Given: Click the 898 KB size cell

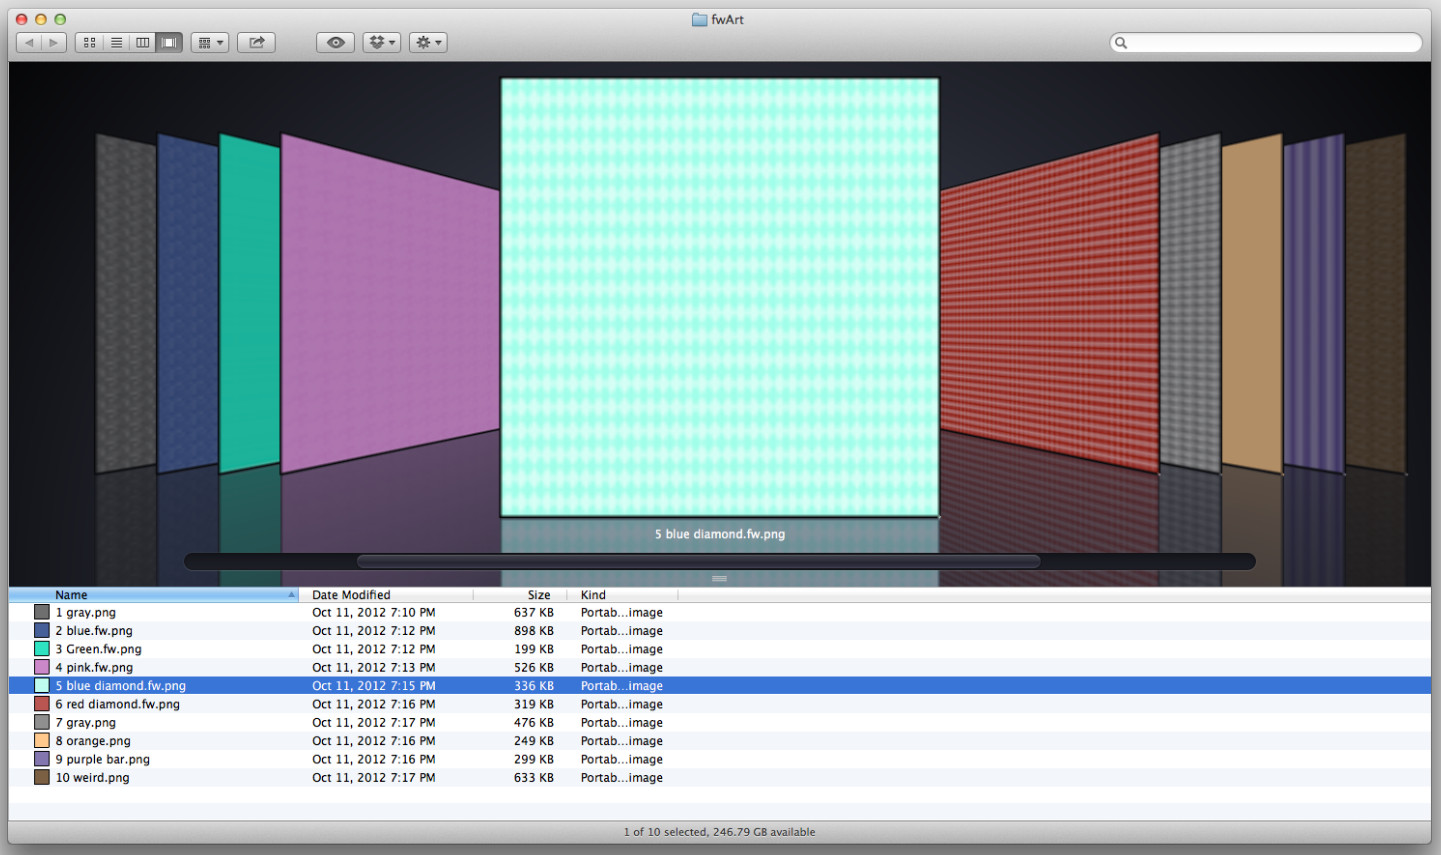Looking at the screenshot, I should pos(534,631).
